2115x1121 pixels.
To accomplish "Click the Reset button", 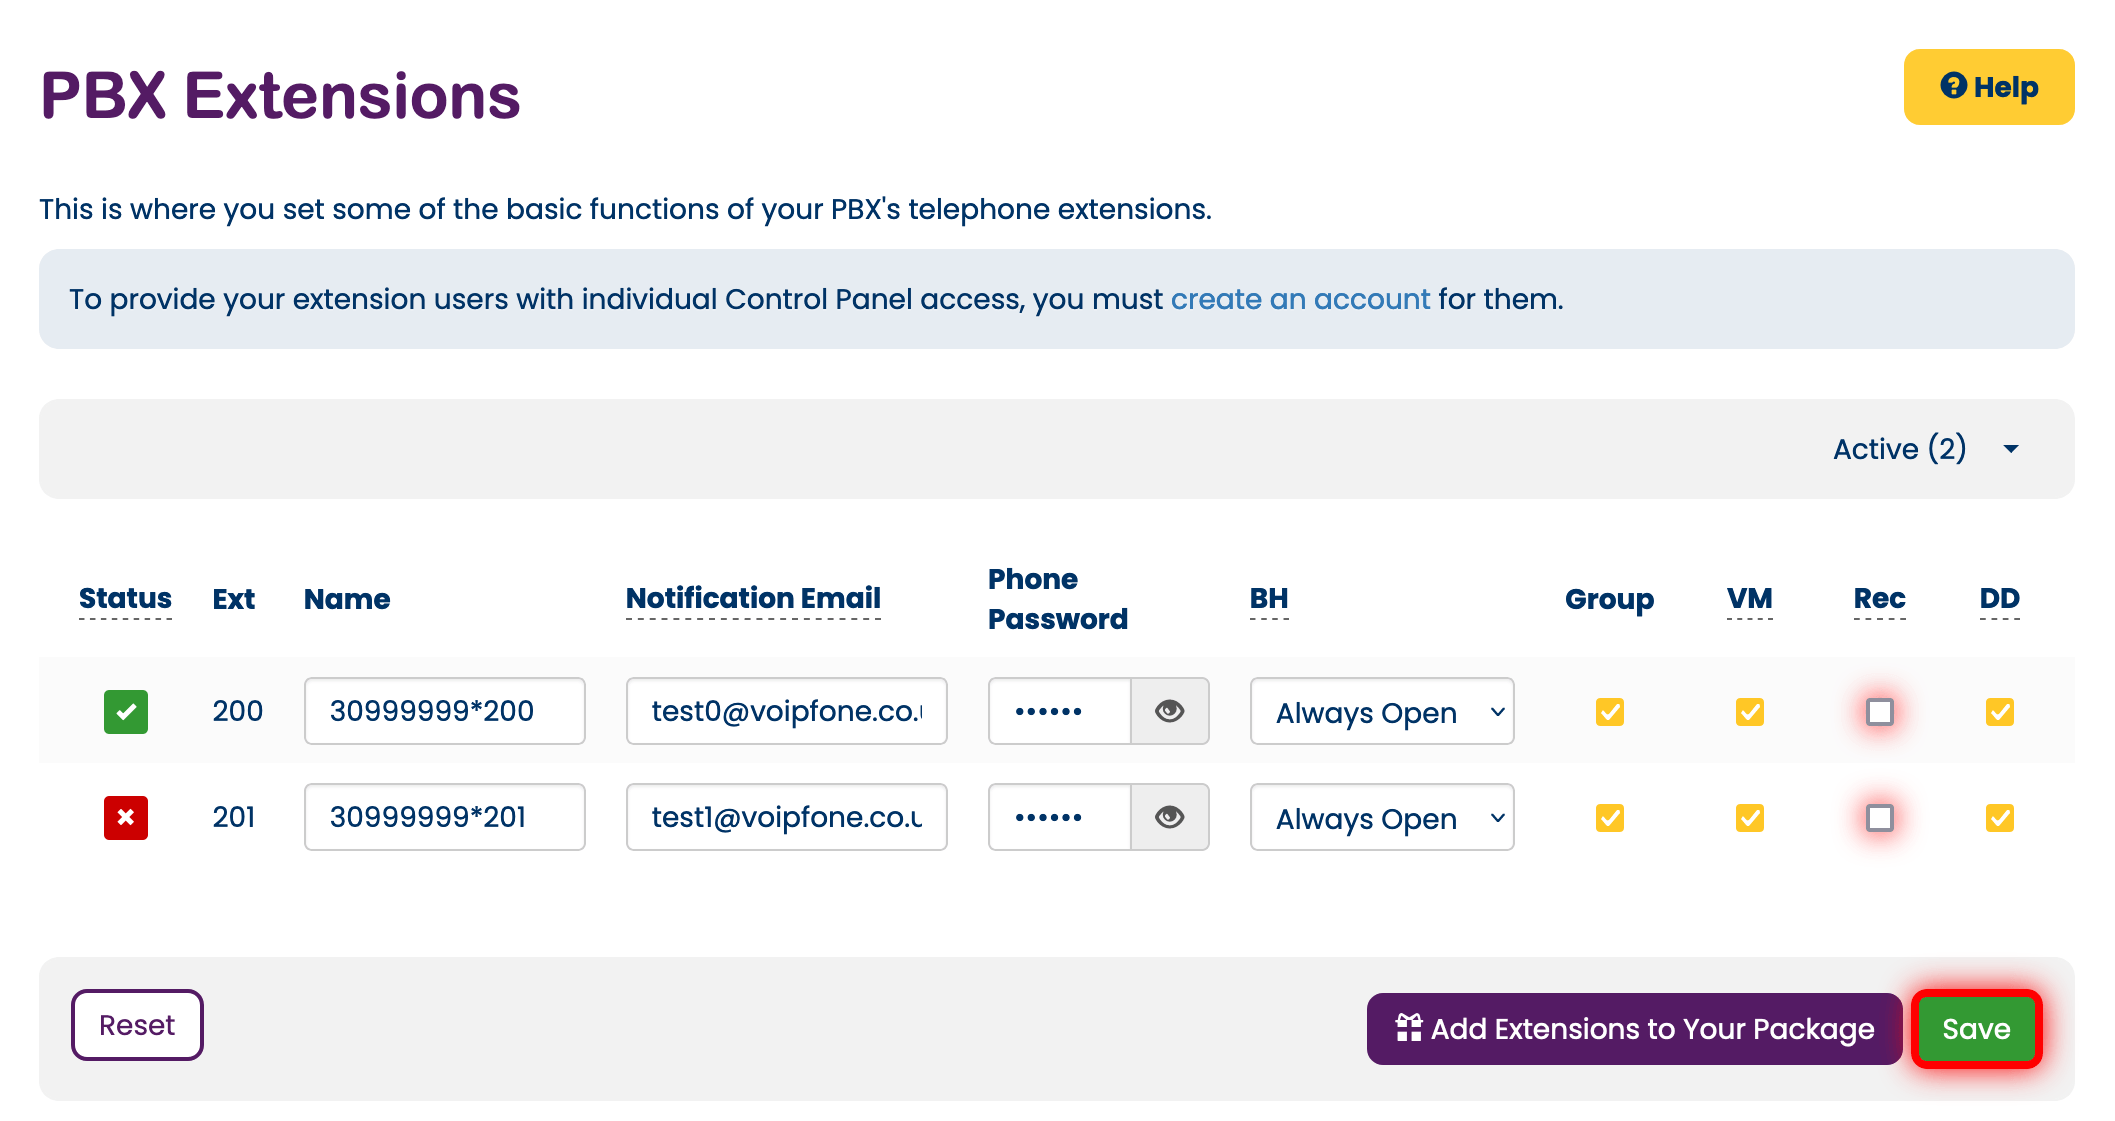I will 137,1025.
